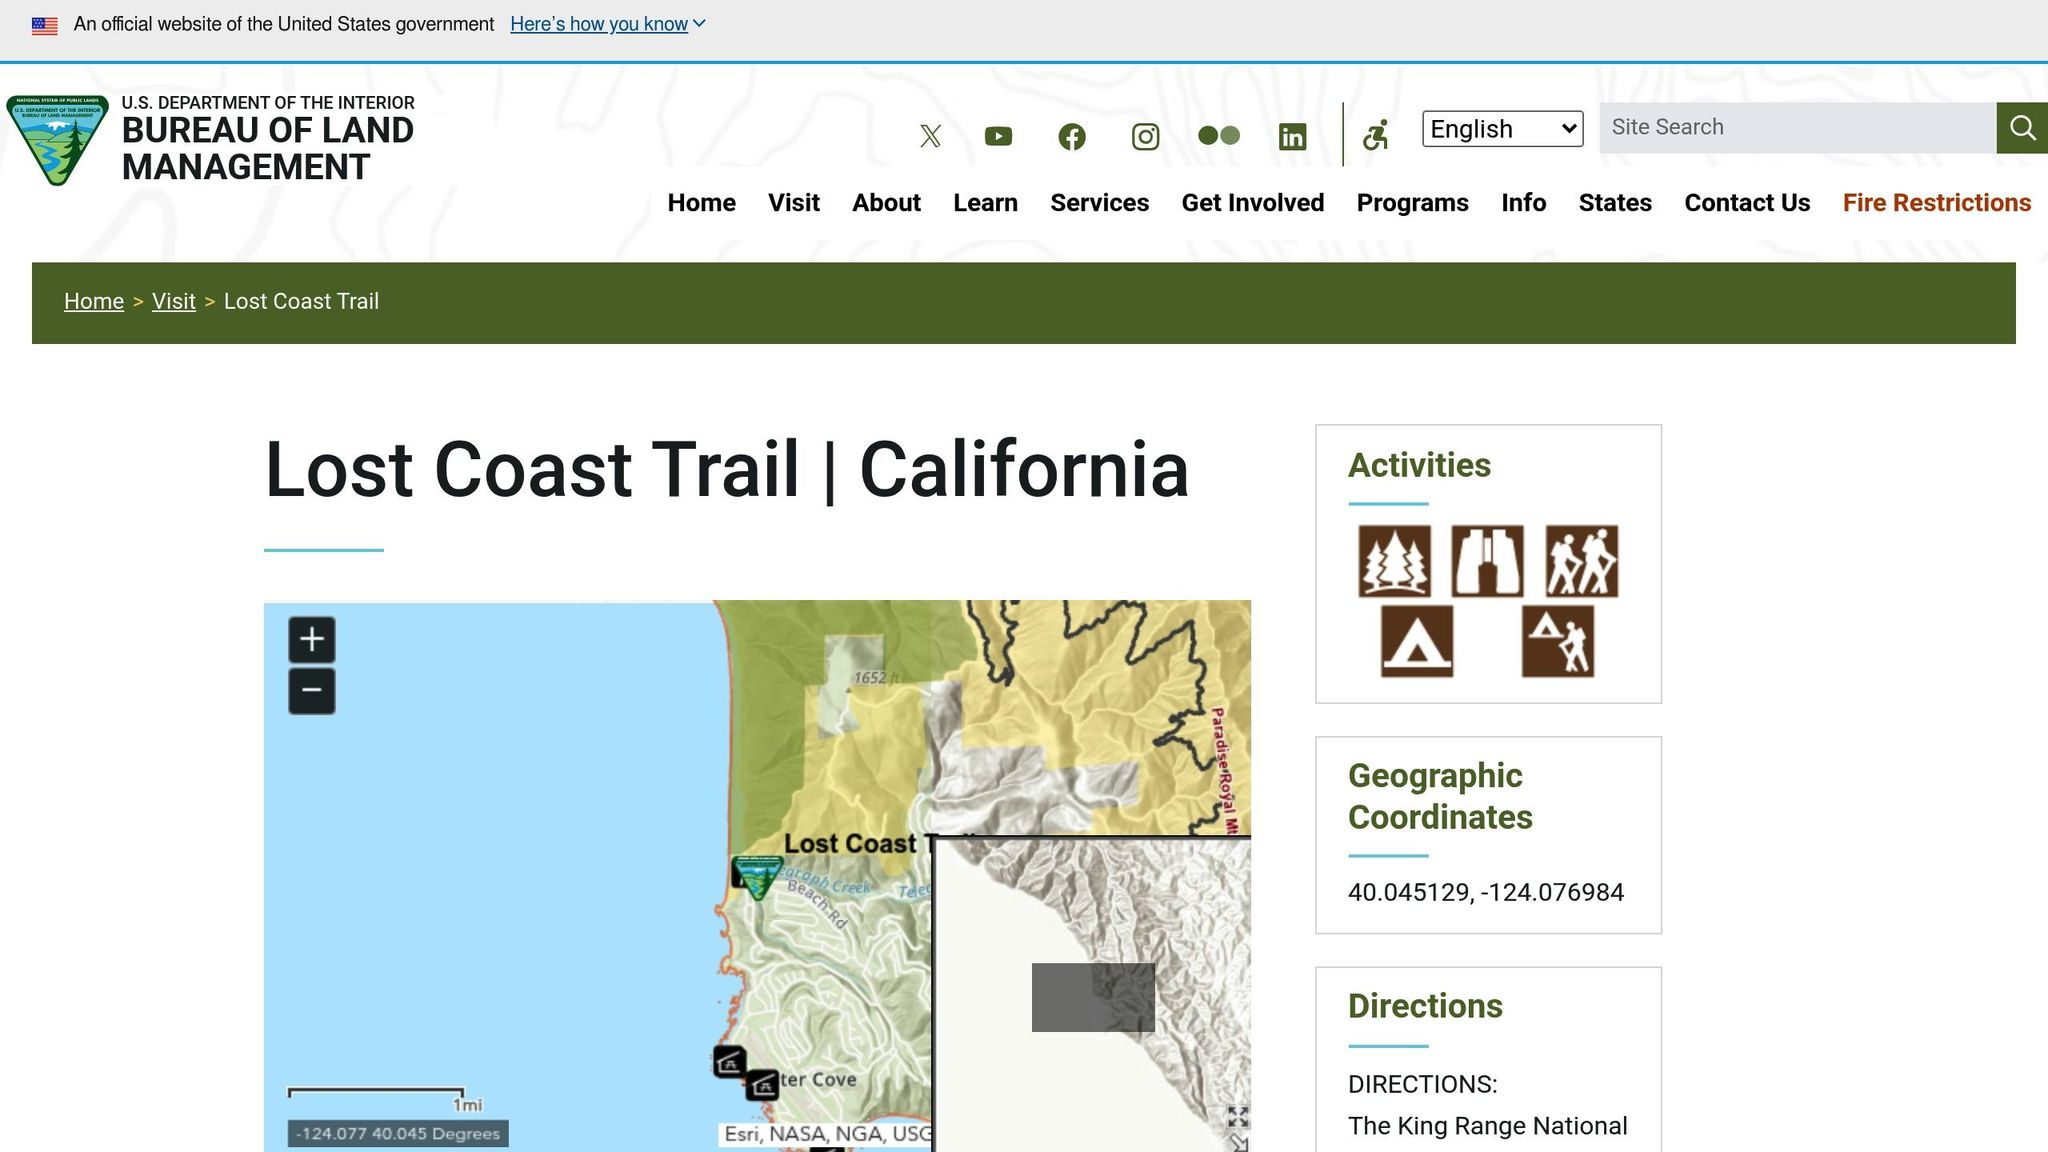This screenshot has width=2048, height=1152.
Task: Click the accessibility wheelchair icon
Action: point(1376,135)
